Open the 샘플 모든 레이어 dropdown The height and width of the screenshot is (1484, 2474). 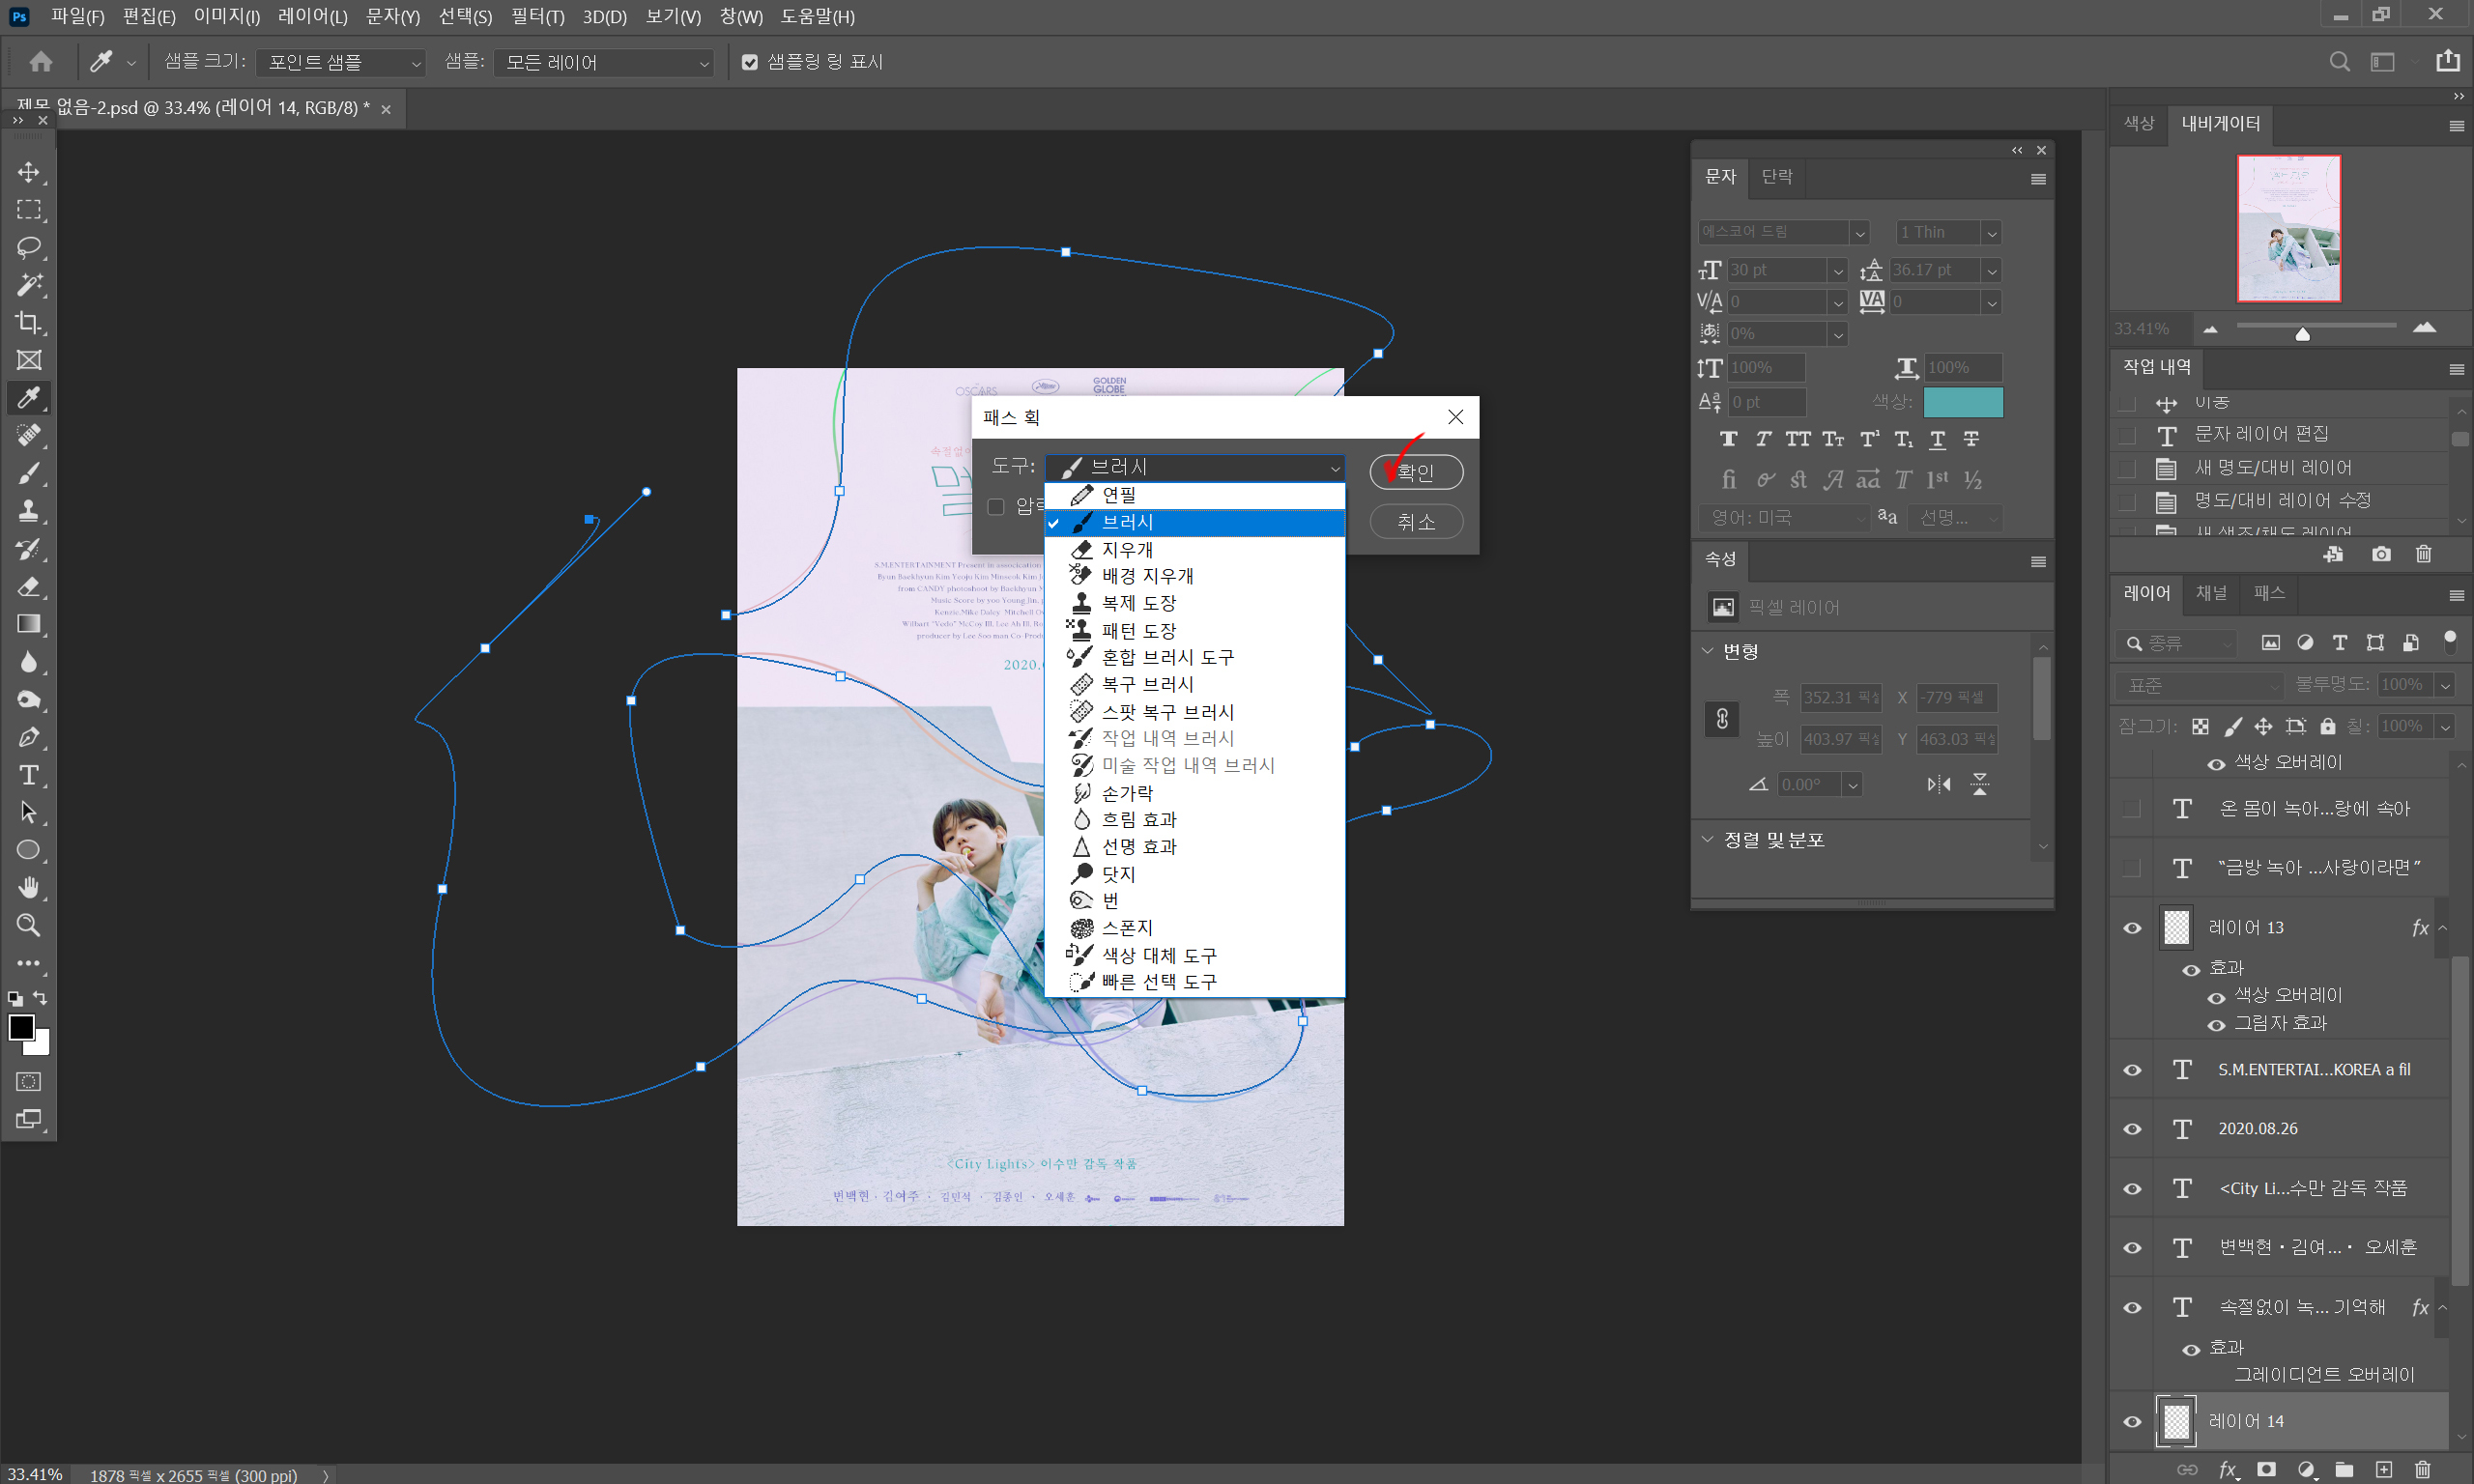[x=604, y=62]
